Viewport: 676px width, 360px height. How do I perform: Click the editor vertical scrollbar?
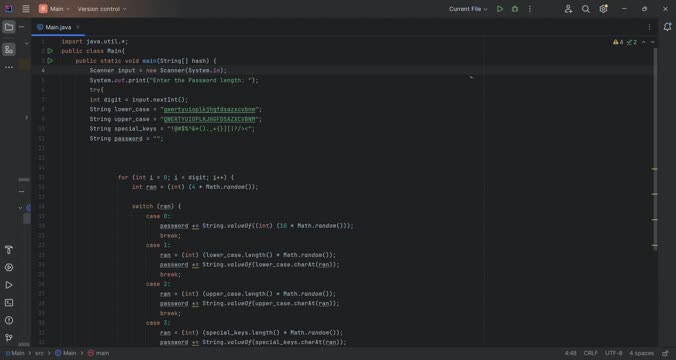655,149
